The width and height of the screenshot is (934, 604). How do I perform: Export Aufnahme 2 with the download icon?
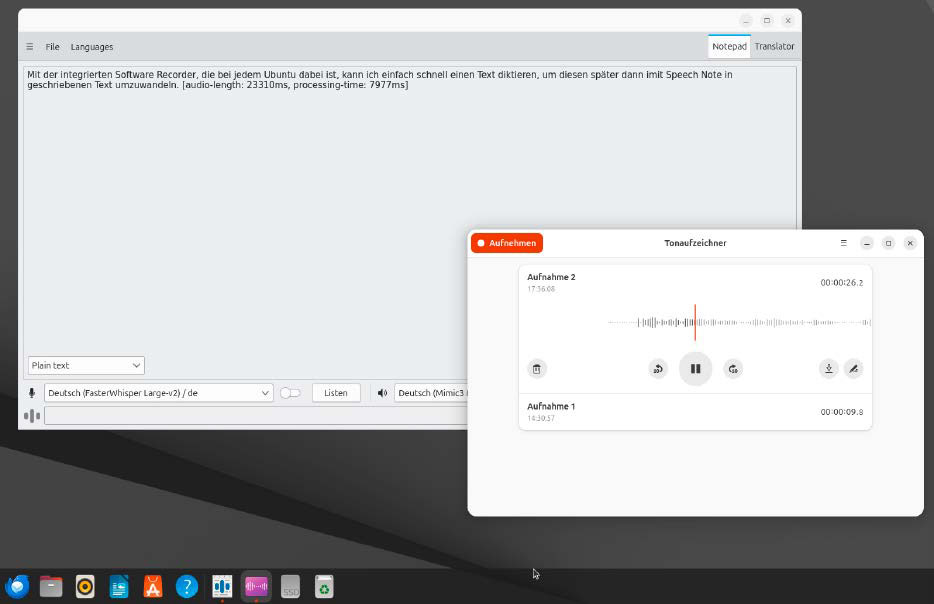pyautogui.click(x=829, y=369)
